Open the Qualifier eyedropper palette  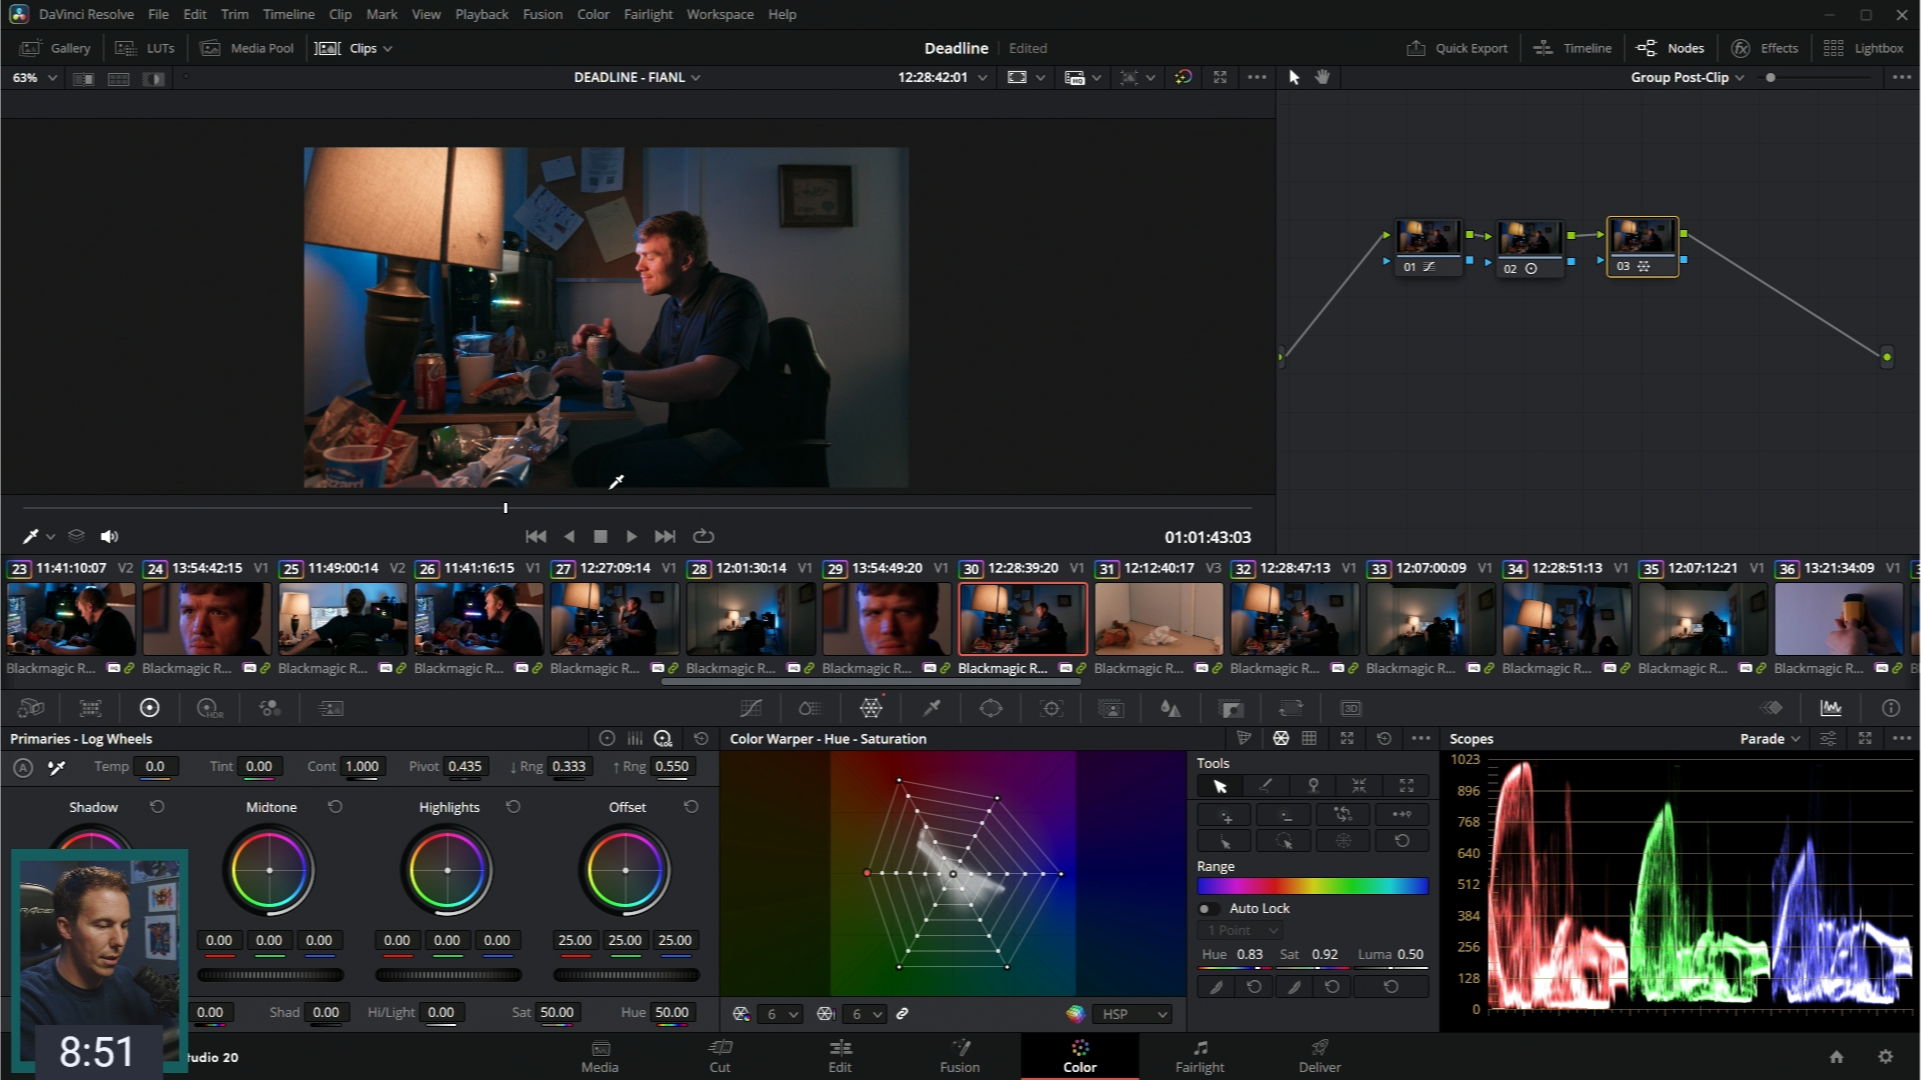coord(931,708)
